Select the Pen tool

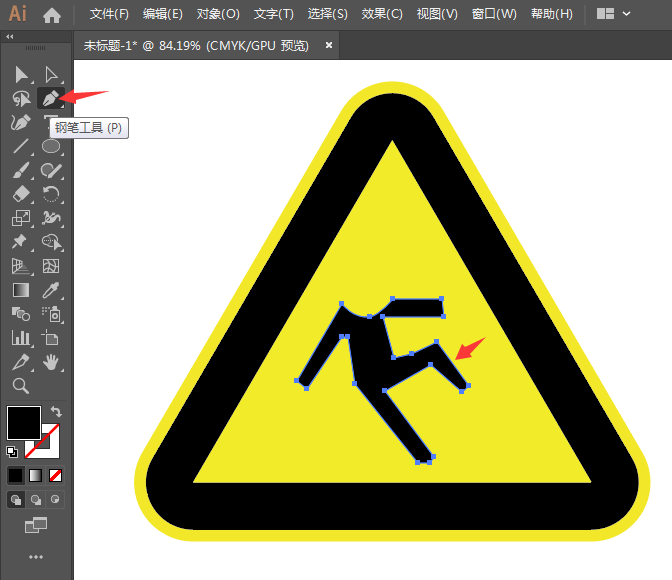49,98
